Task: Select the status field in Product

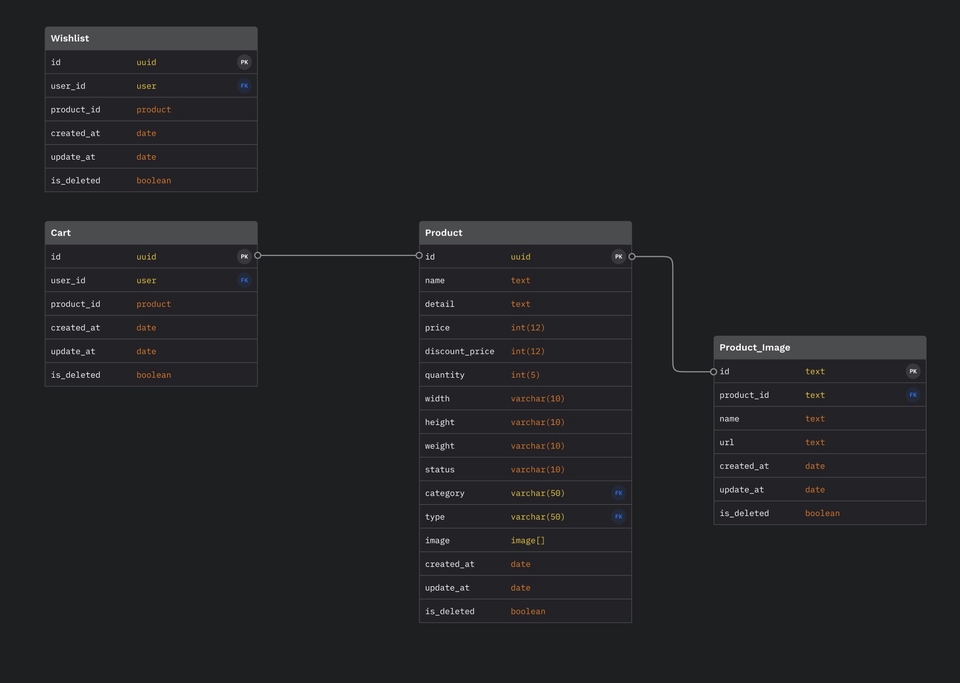Action: pos(525,469)
